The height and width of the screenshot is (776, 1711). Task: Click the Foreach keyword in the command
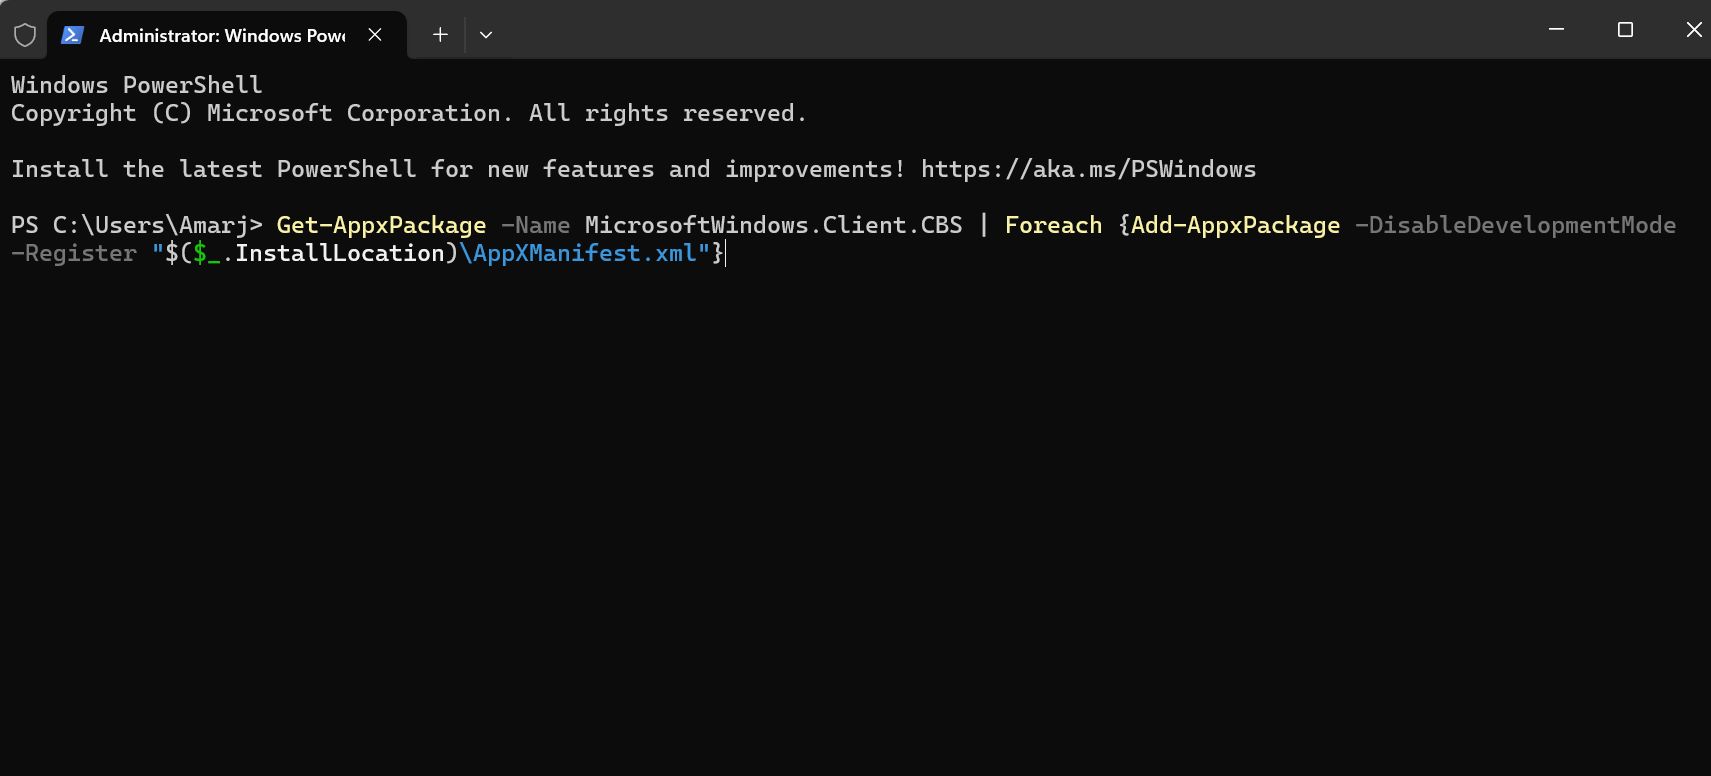click(x=1051, y=225)
